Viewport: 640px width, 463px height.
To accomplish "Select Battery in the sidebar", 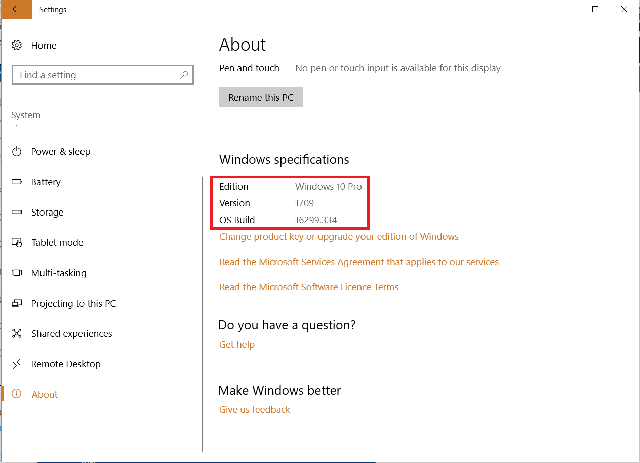I will (46, 182).
